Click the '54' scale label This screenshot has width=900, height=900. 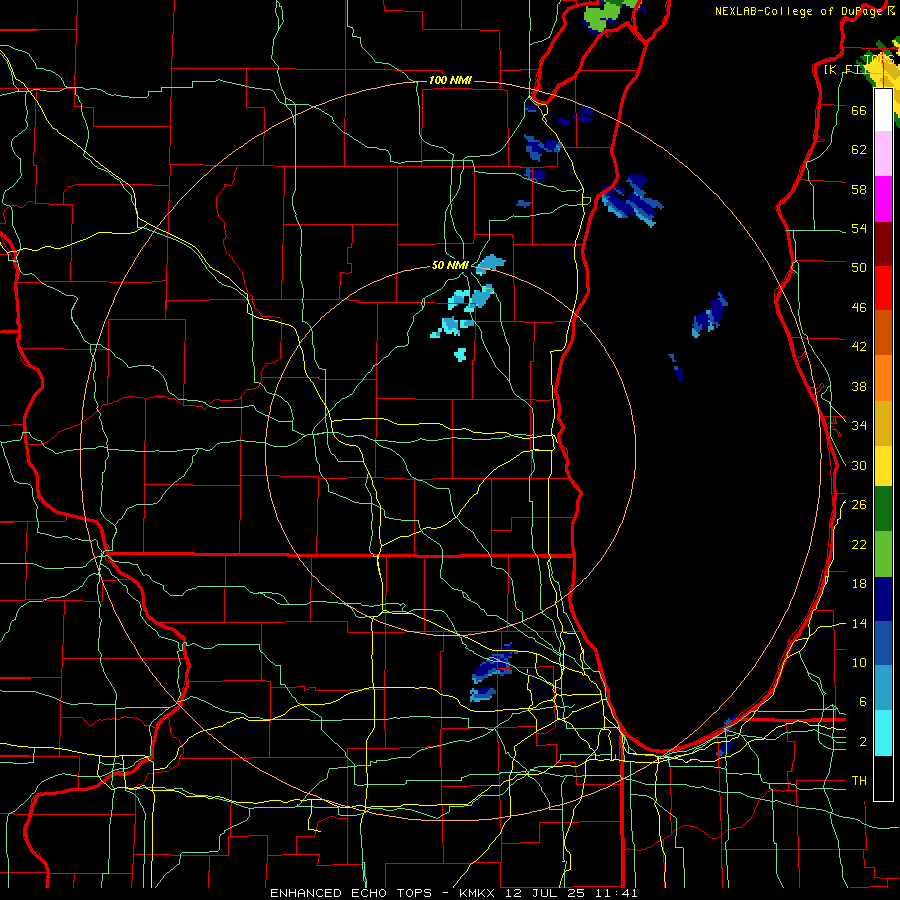click(859, 228)
